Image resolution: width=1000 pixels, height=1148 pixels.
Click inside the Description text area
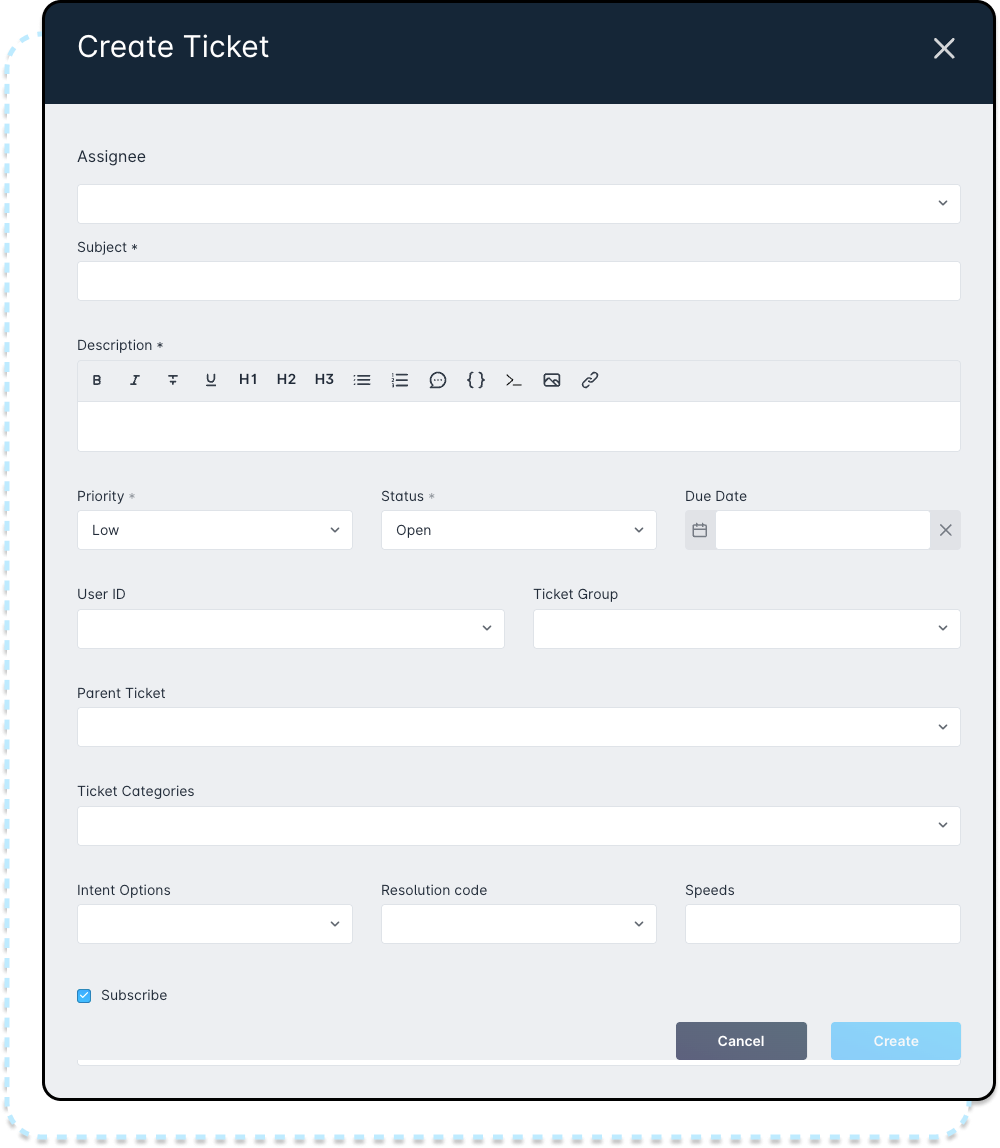(x=519, y=426)
